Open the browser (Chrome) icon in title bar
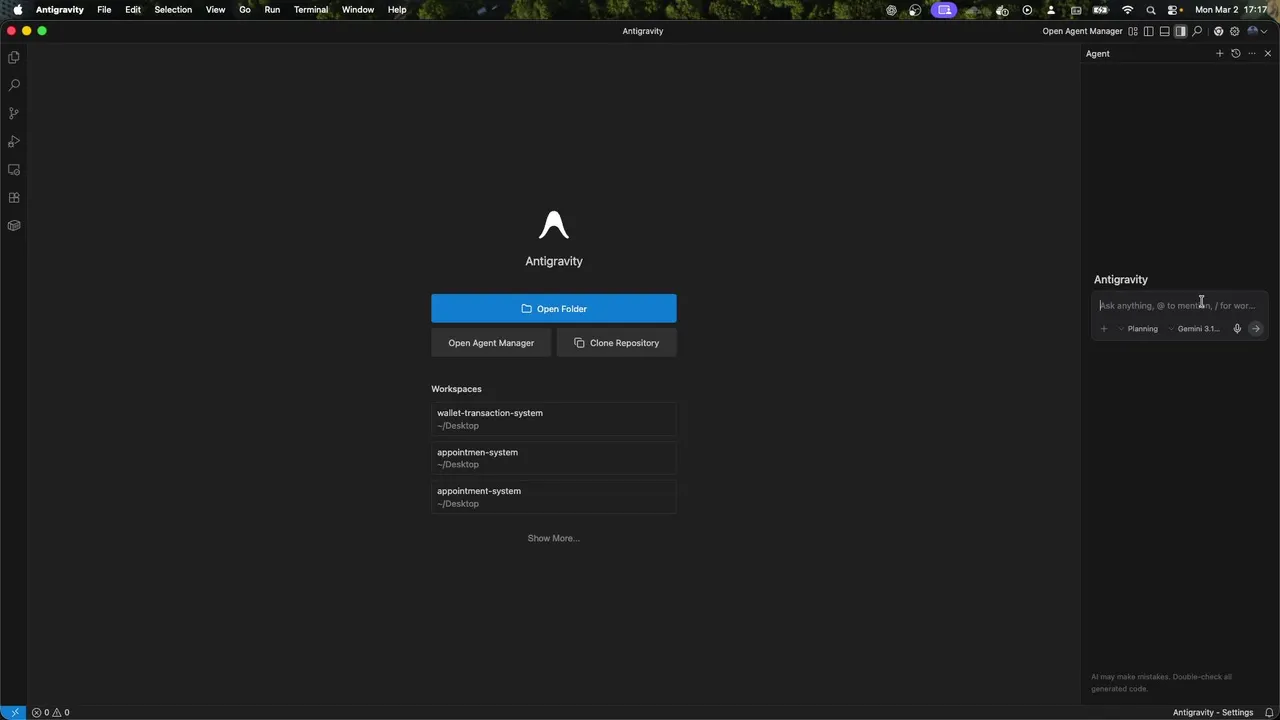 tap(1218, 31)
